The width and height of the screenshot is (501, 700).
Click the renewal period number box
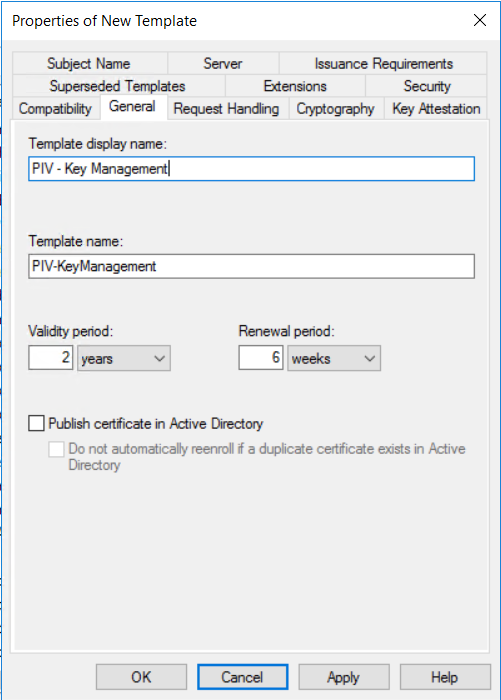[x=261, y=358]
